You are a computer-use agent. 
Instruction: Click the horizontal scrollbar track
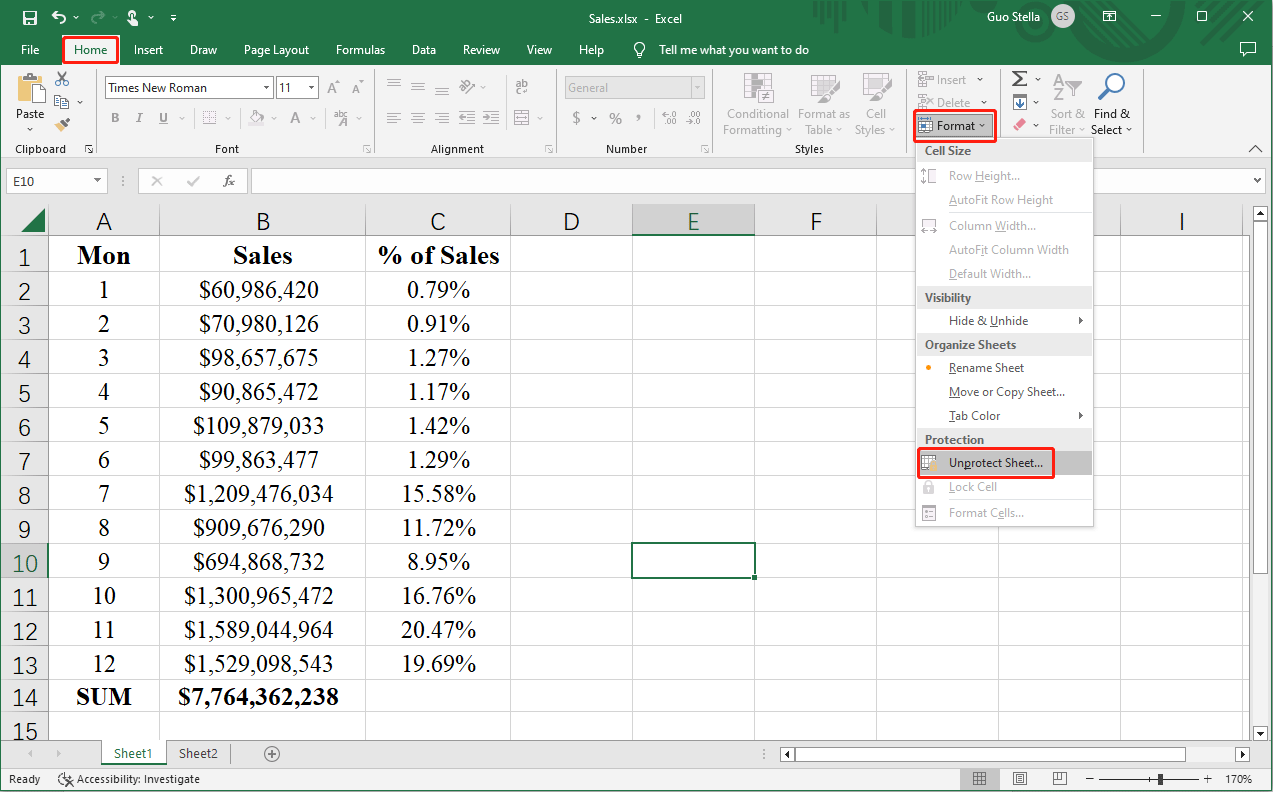coord(990,754)
